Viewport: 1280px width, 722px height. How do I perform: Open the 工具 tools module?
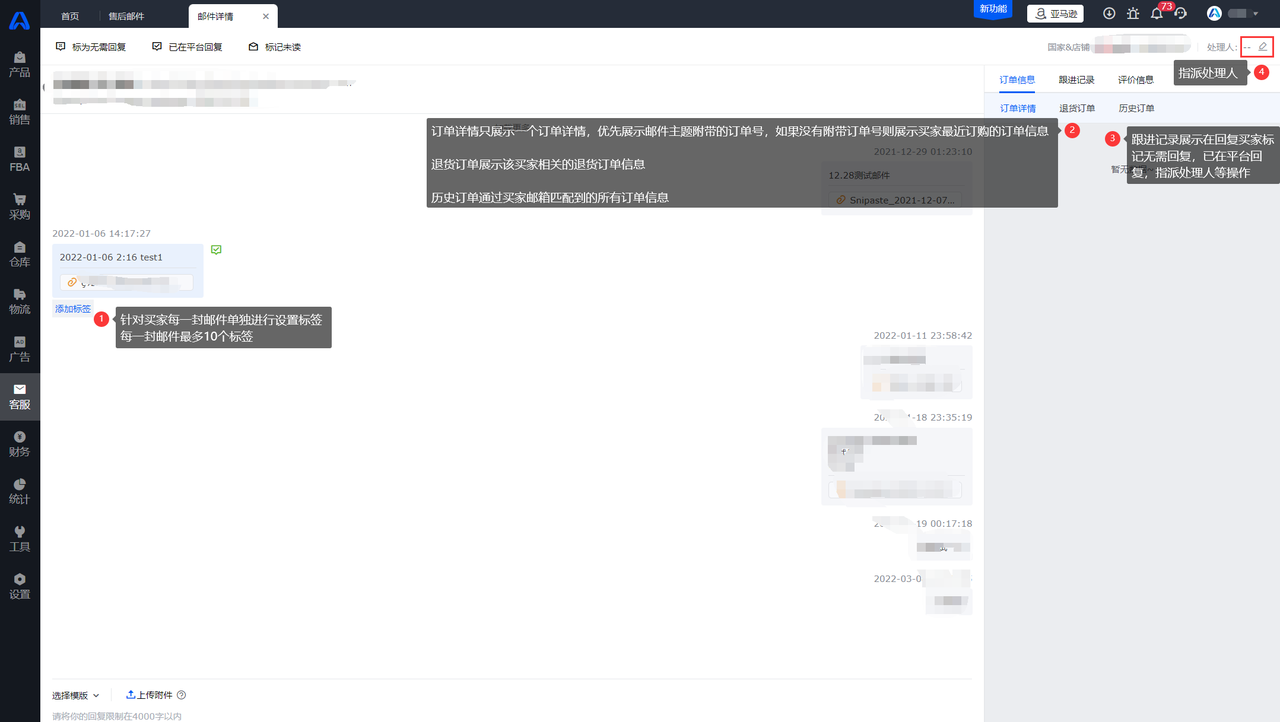click(19, 539)
